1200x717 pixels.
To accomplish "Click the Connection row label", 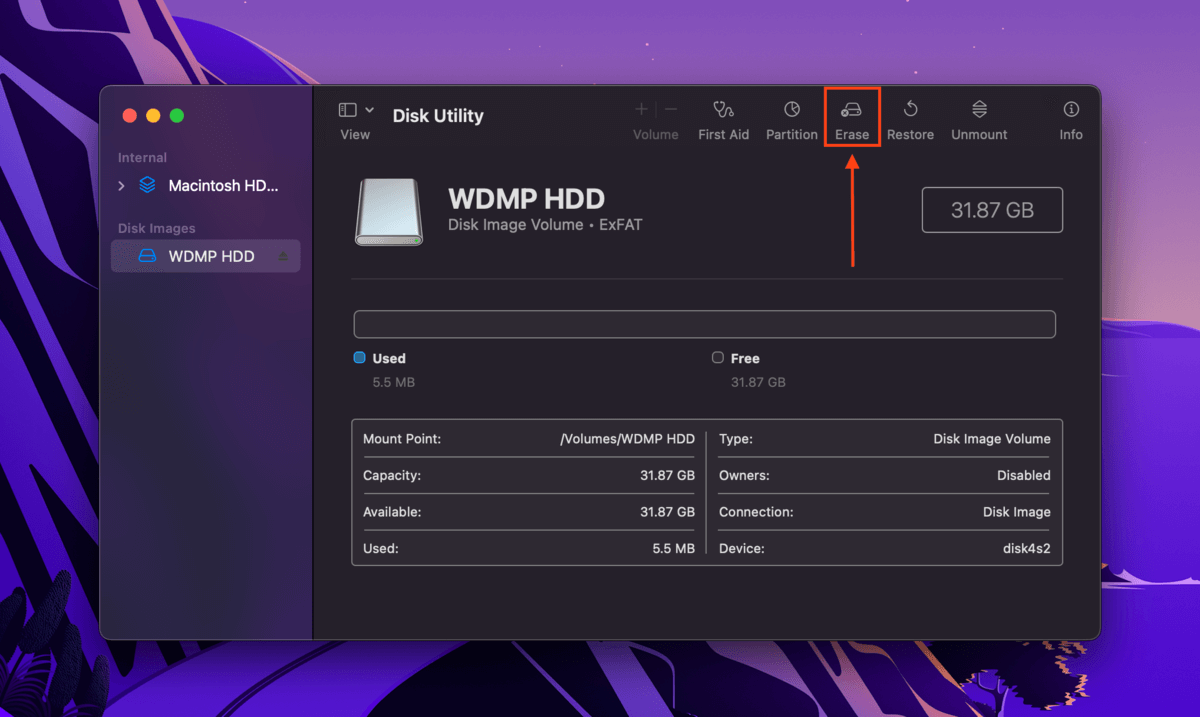I will point(756,512).
